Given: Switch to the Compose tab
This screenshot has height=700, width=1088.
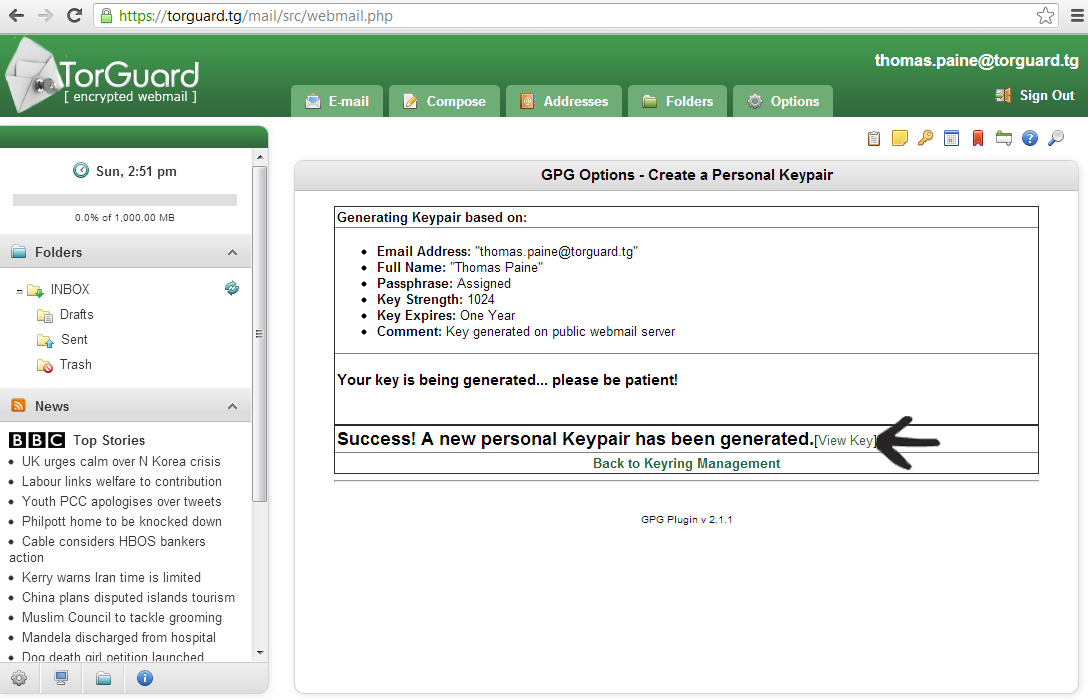Looking at the screenshot, I should 444,101.
